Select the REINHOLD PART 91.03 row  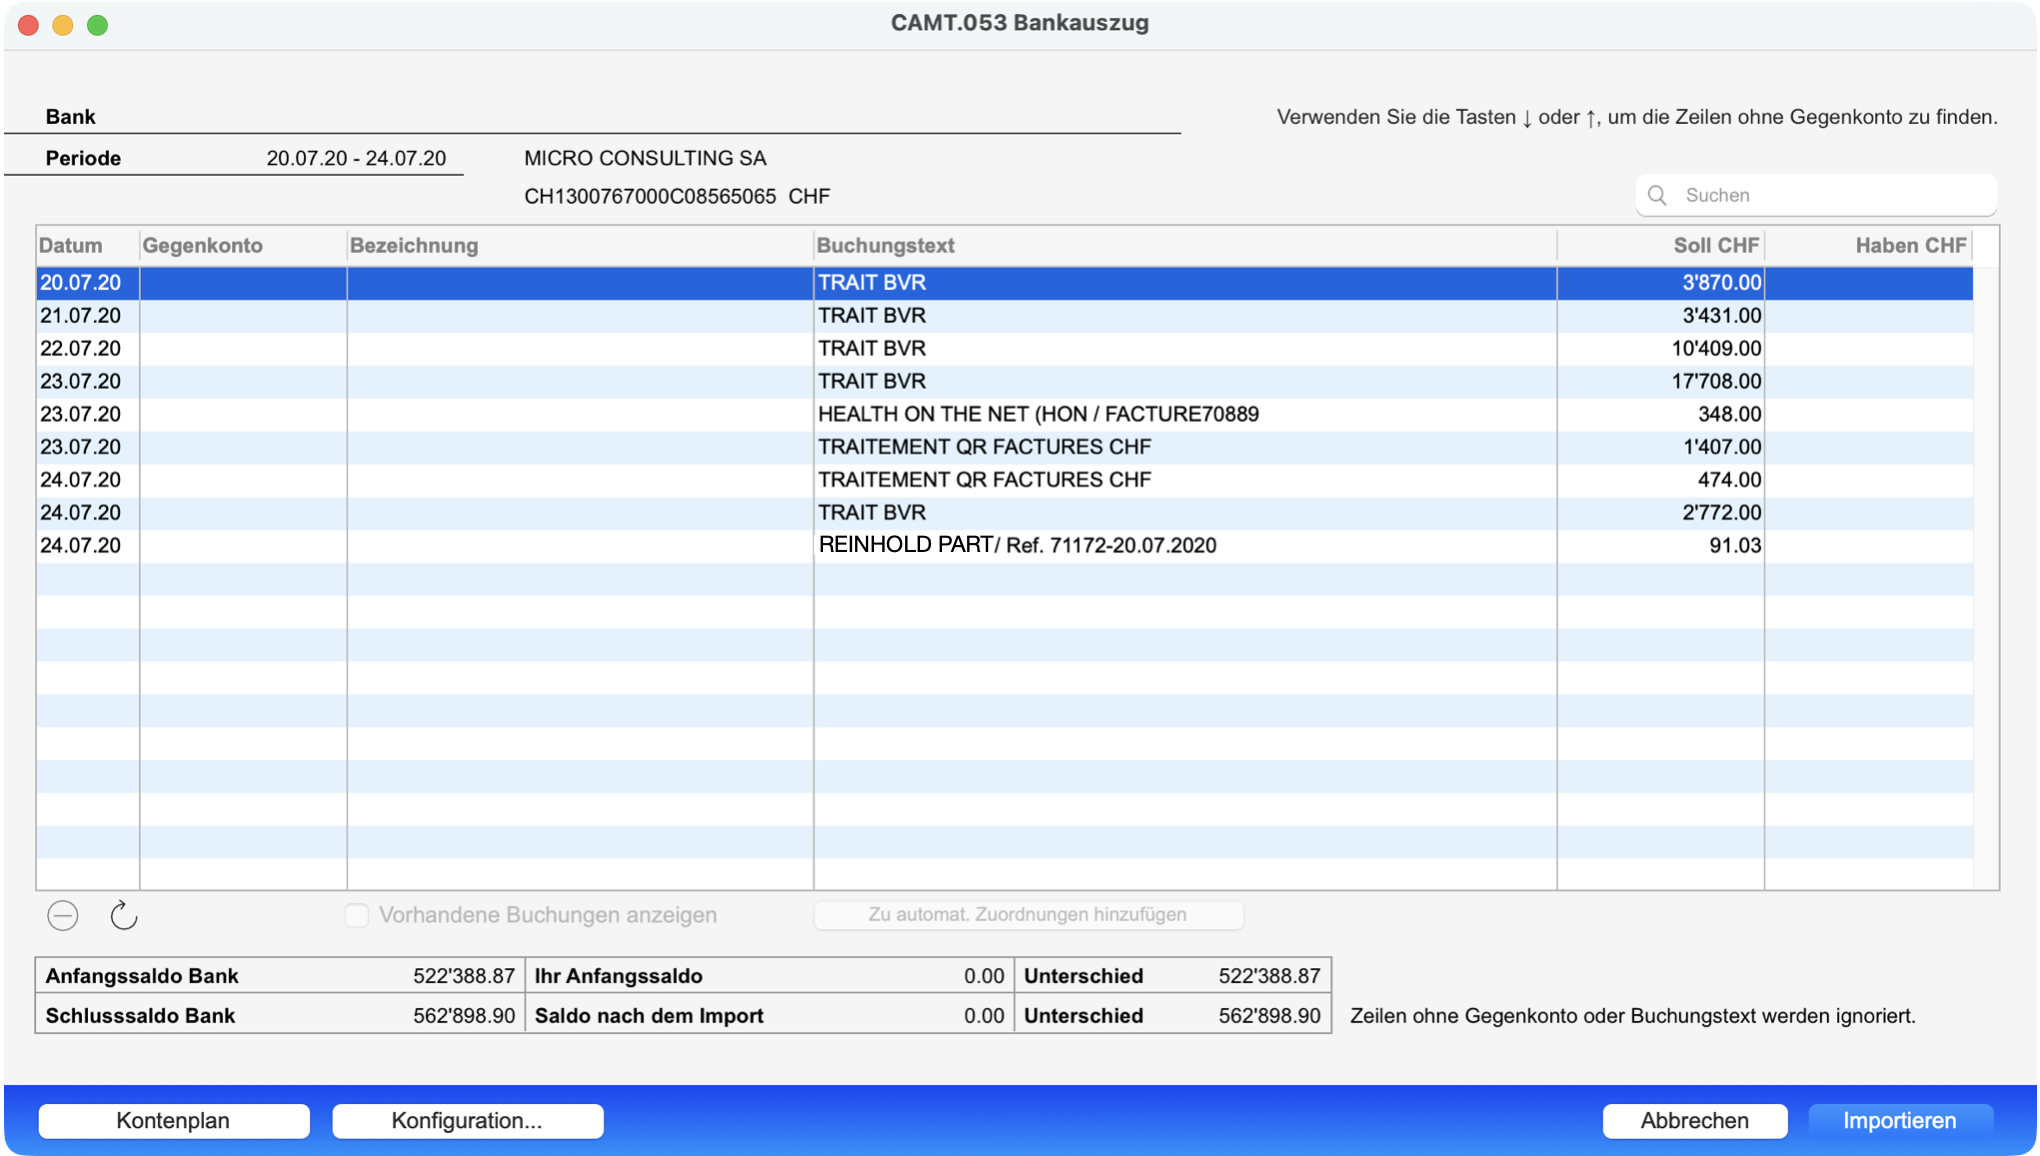click(1017, 545)
